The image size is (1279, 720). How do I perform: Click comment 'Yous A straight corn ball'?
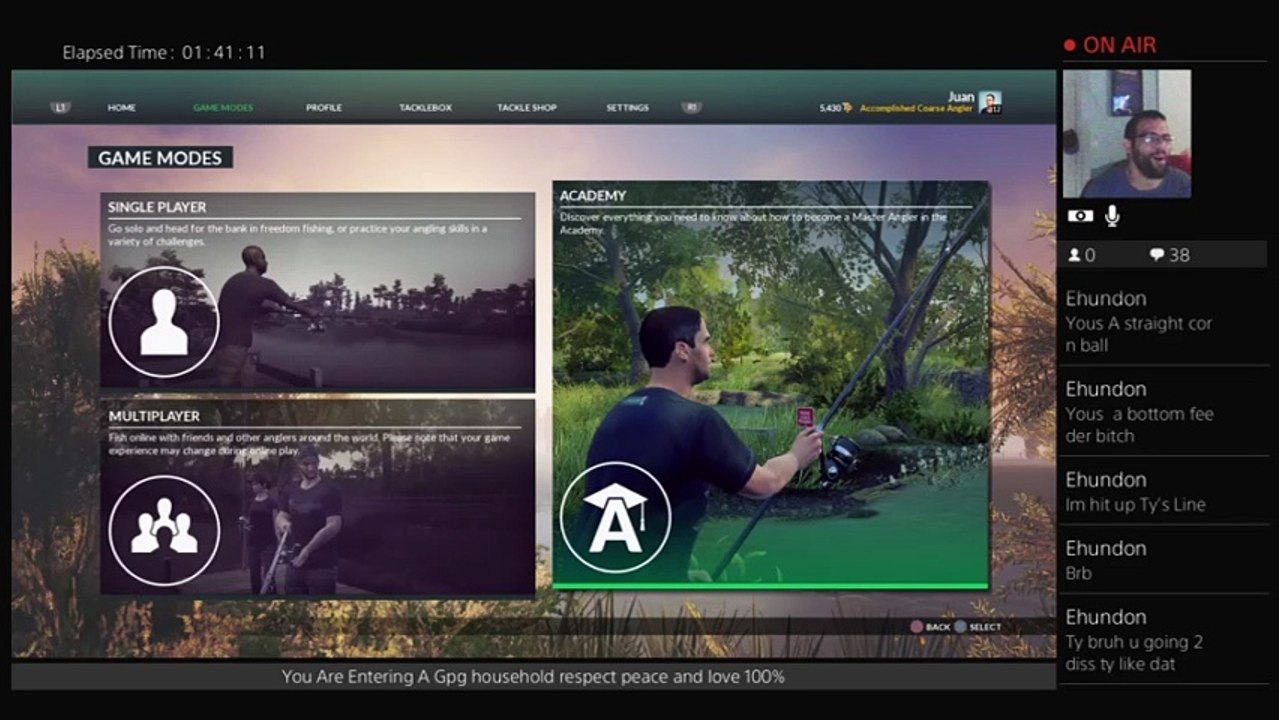1139,334
